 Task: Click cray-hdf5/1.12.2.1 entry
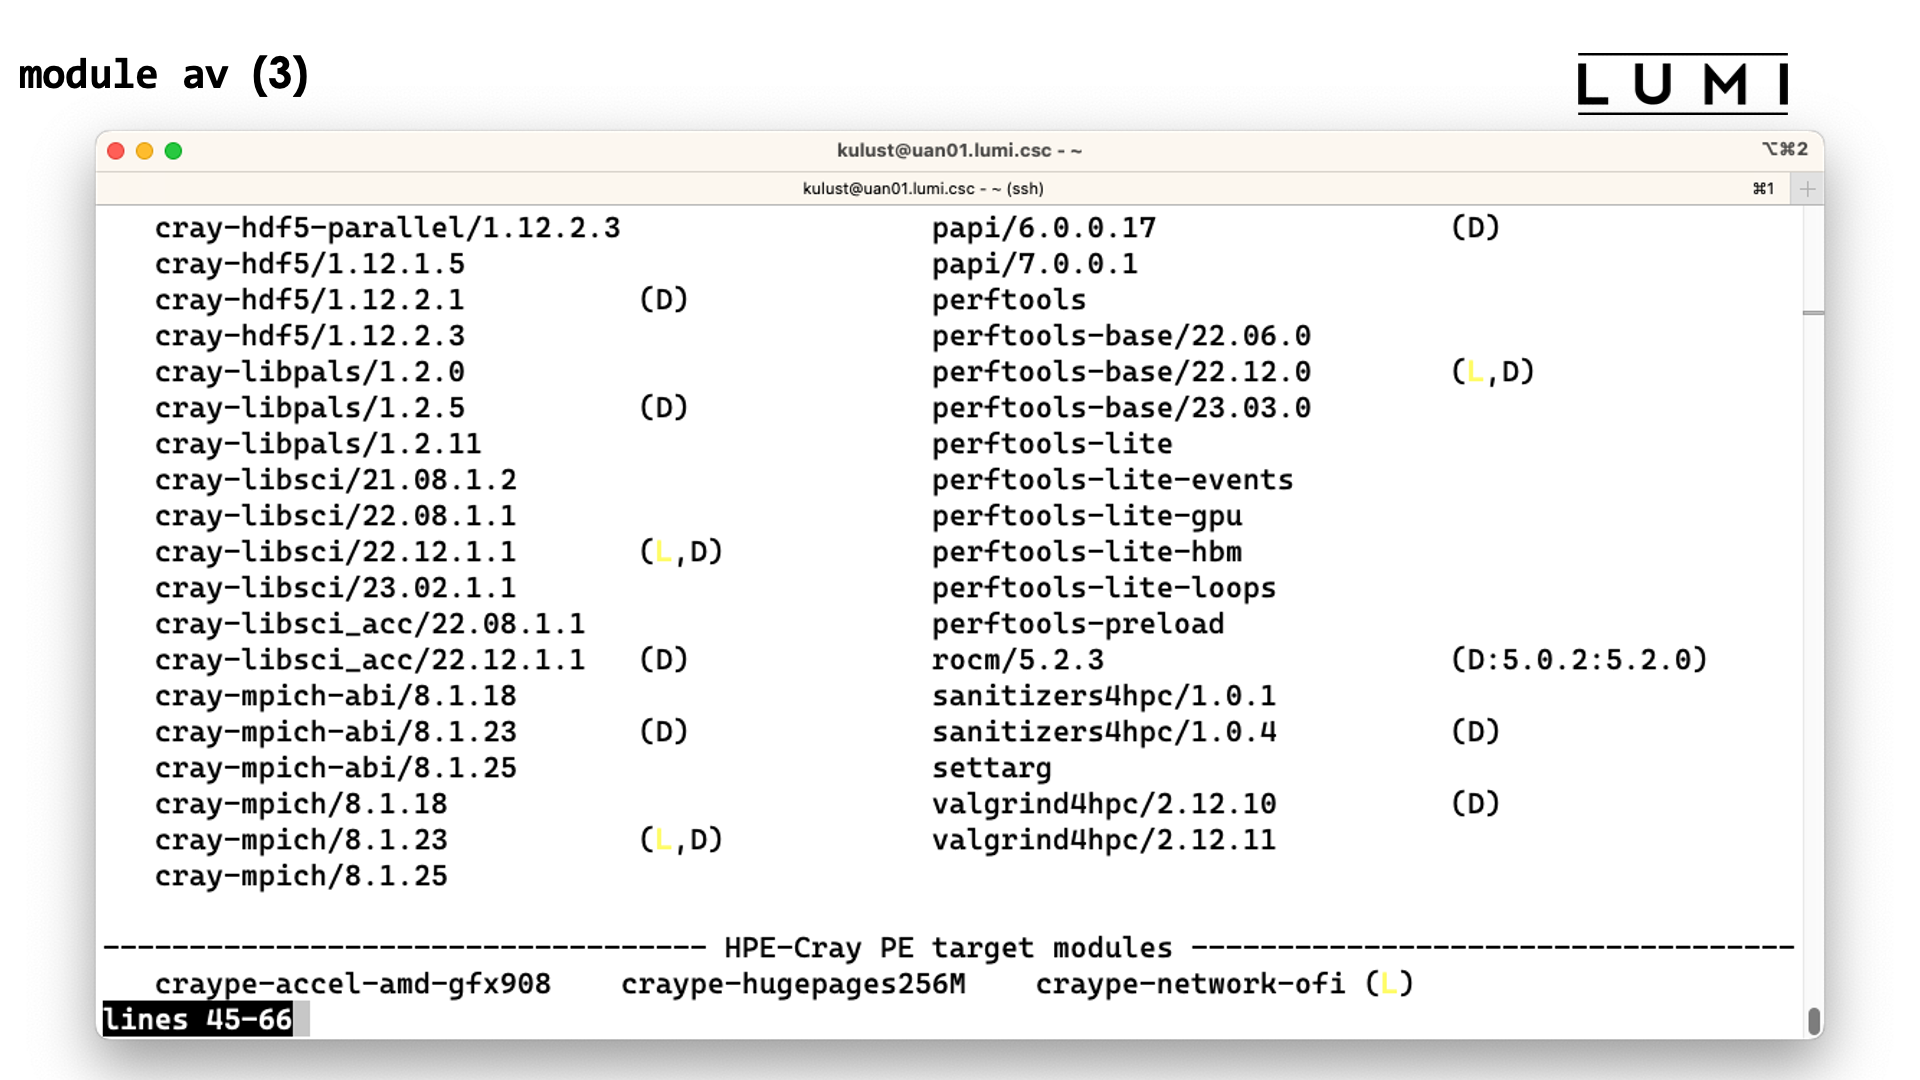click(x=310, y=300)
